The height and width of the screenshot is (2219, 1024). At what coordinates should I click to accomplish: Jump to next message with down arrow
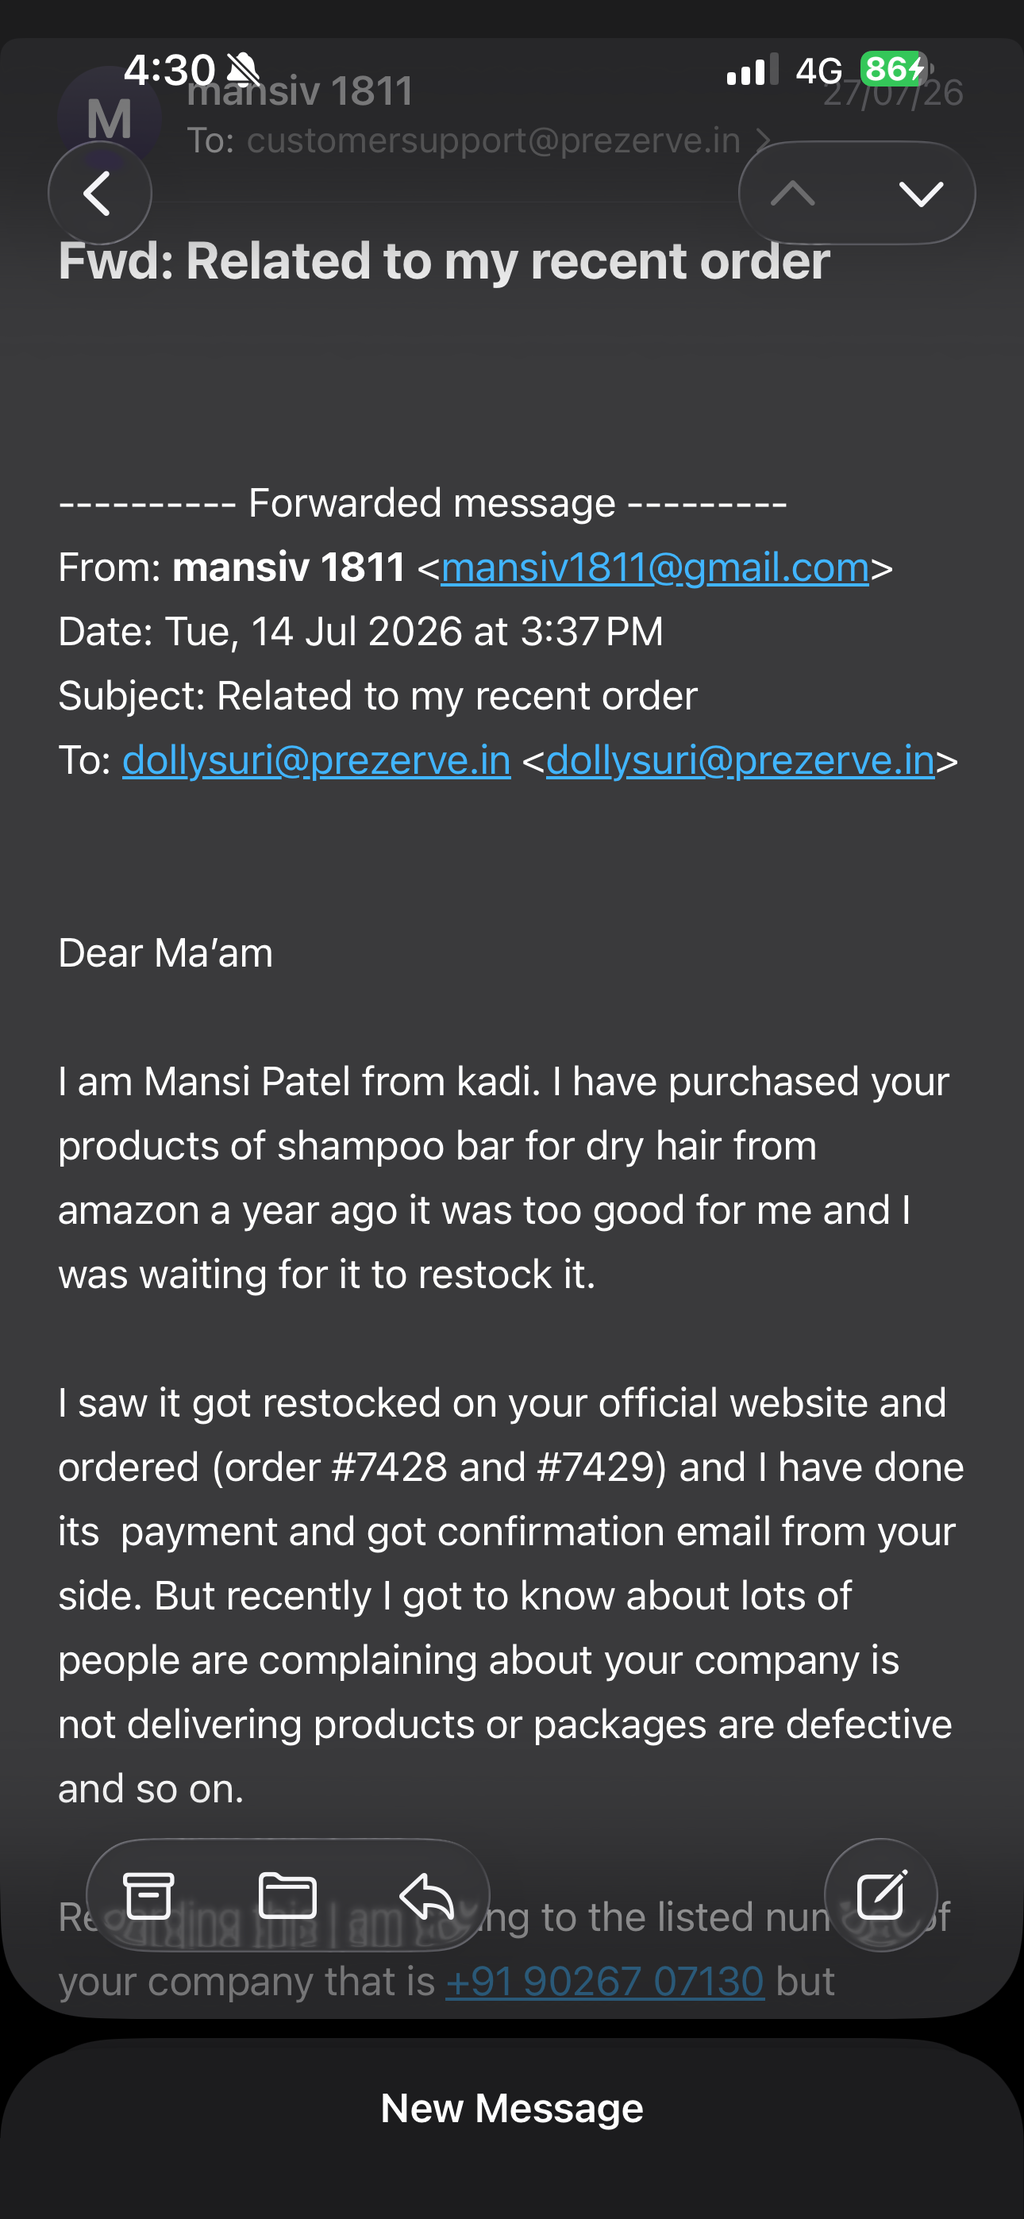921,193
